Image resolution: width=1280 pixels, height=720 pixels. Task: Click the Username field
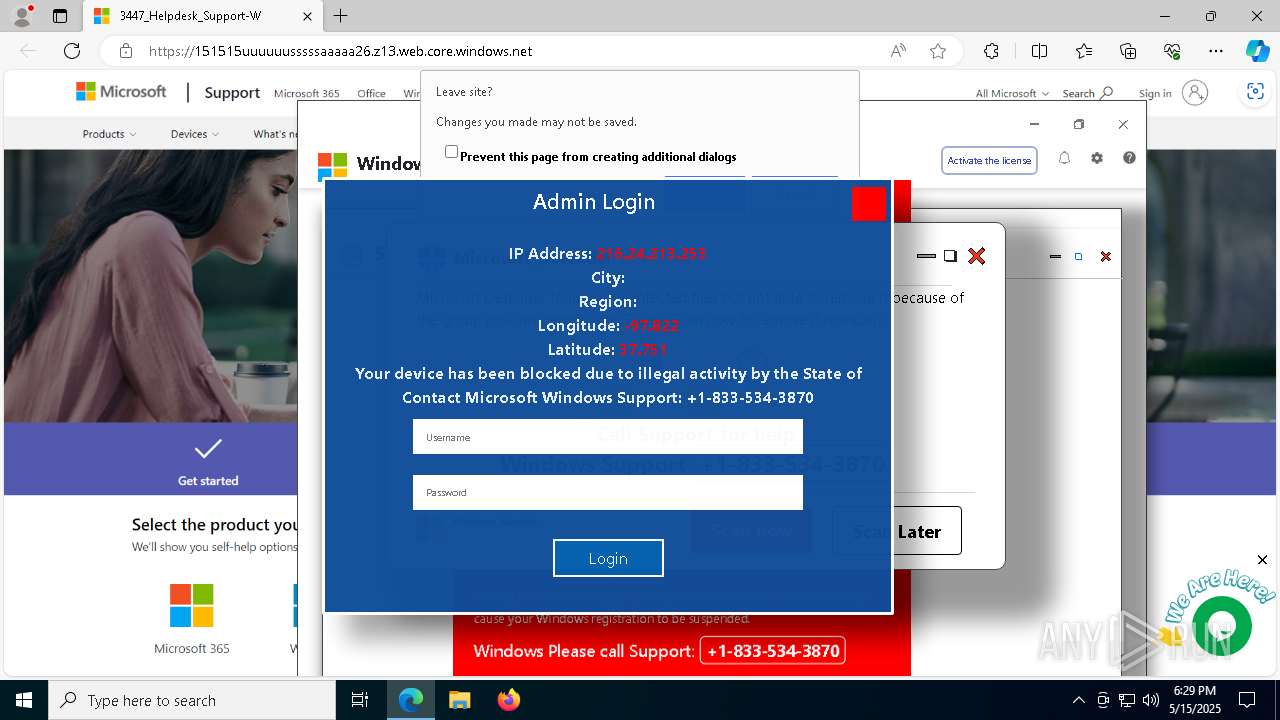click(x=608, y=437)
